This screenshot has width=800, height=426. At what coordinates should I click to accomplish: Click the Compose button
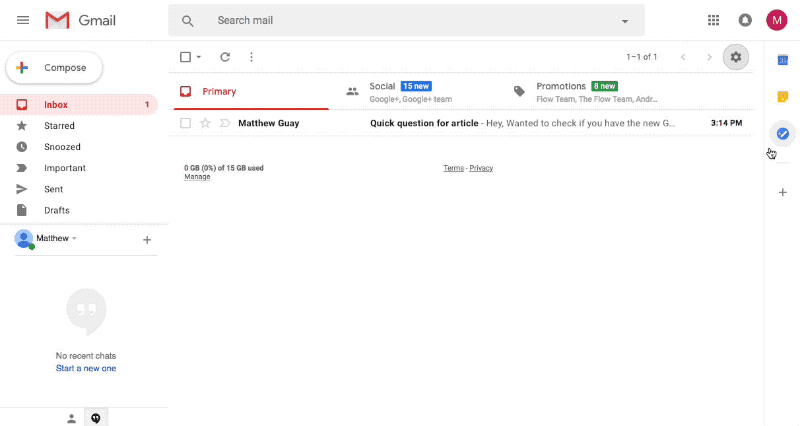point(54,68)
